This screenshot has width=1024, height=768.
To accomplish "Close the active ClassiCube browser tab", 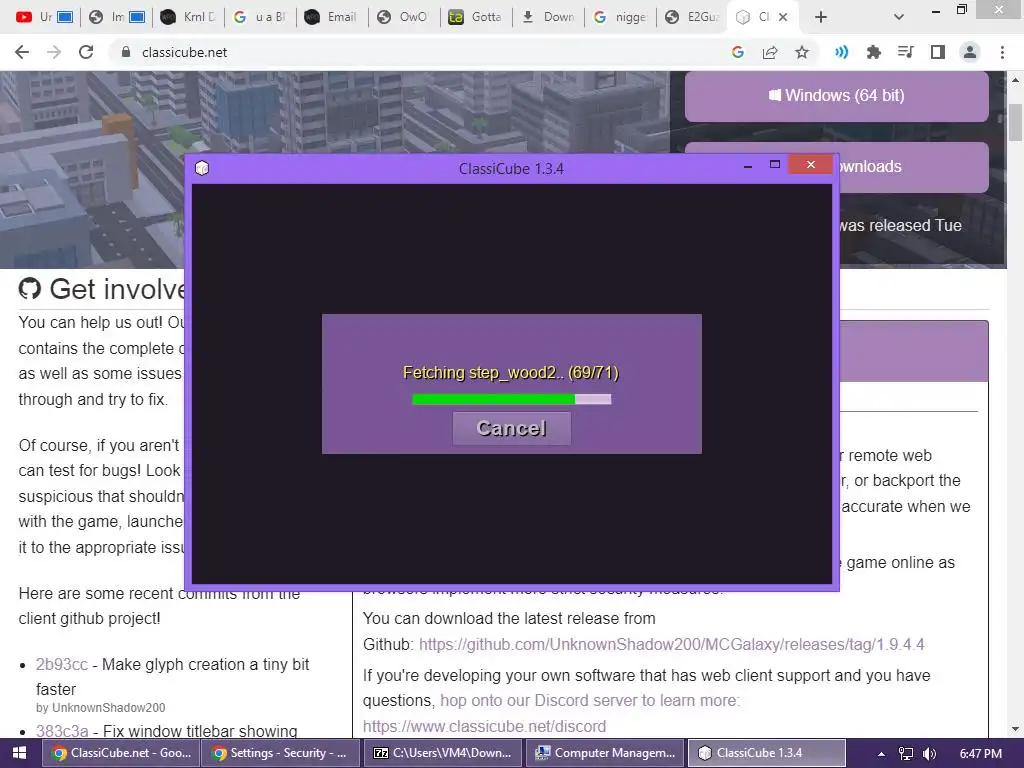I will 783,17.
